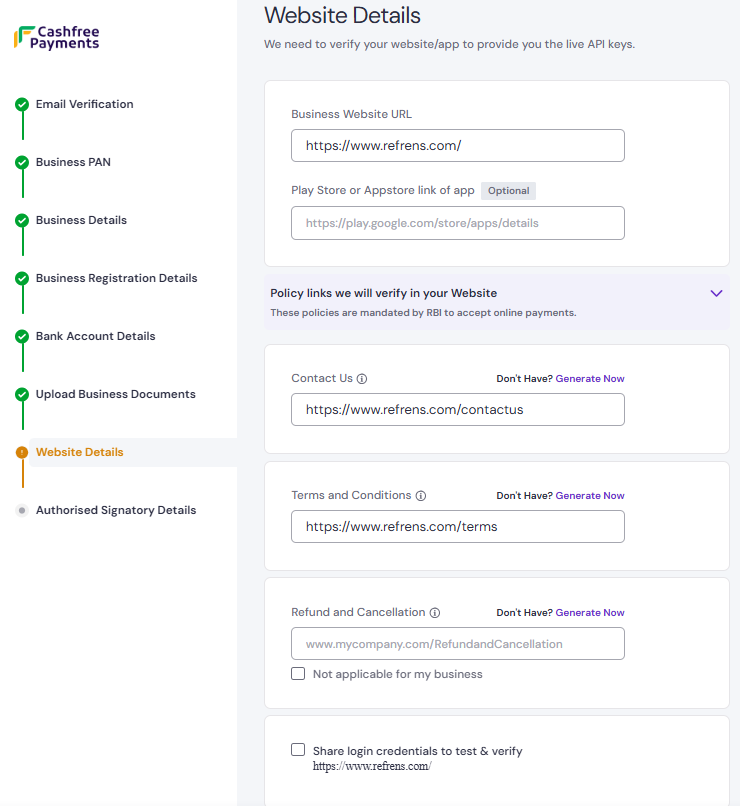This screenshot has width=740, height=806.
Task: Click grey dot beside Authorised Signatory Details
Action: (22, 510)
